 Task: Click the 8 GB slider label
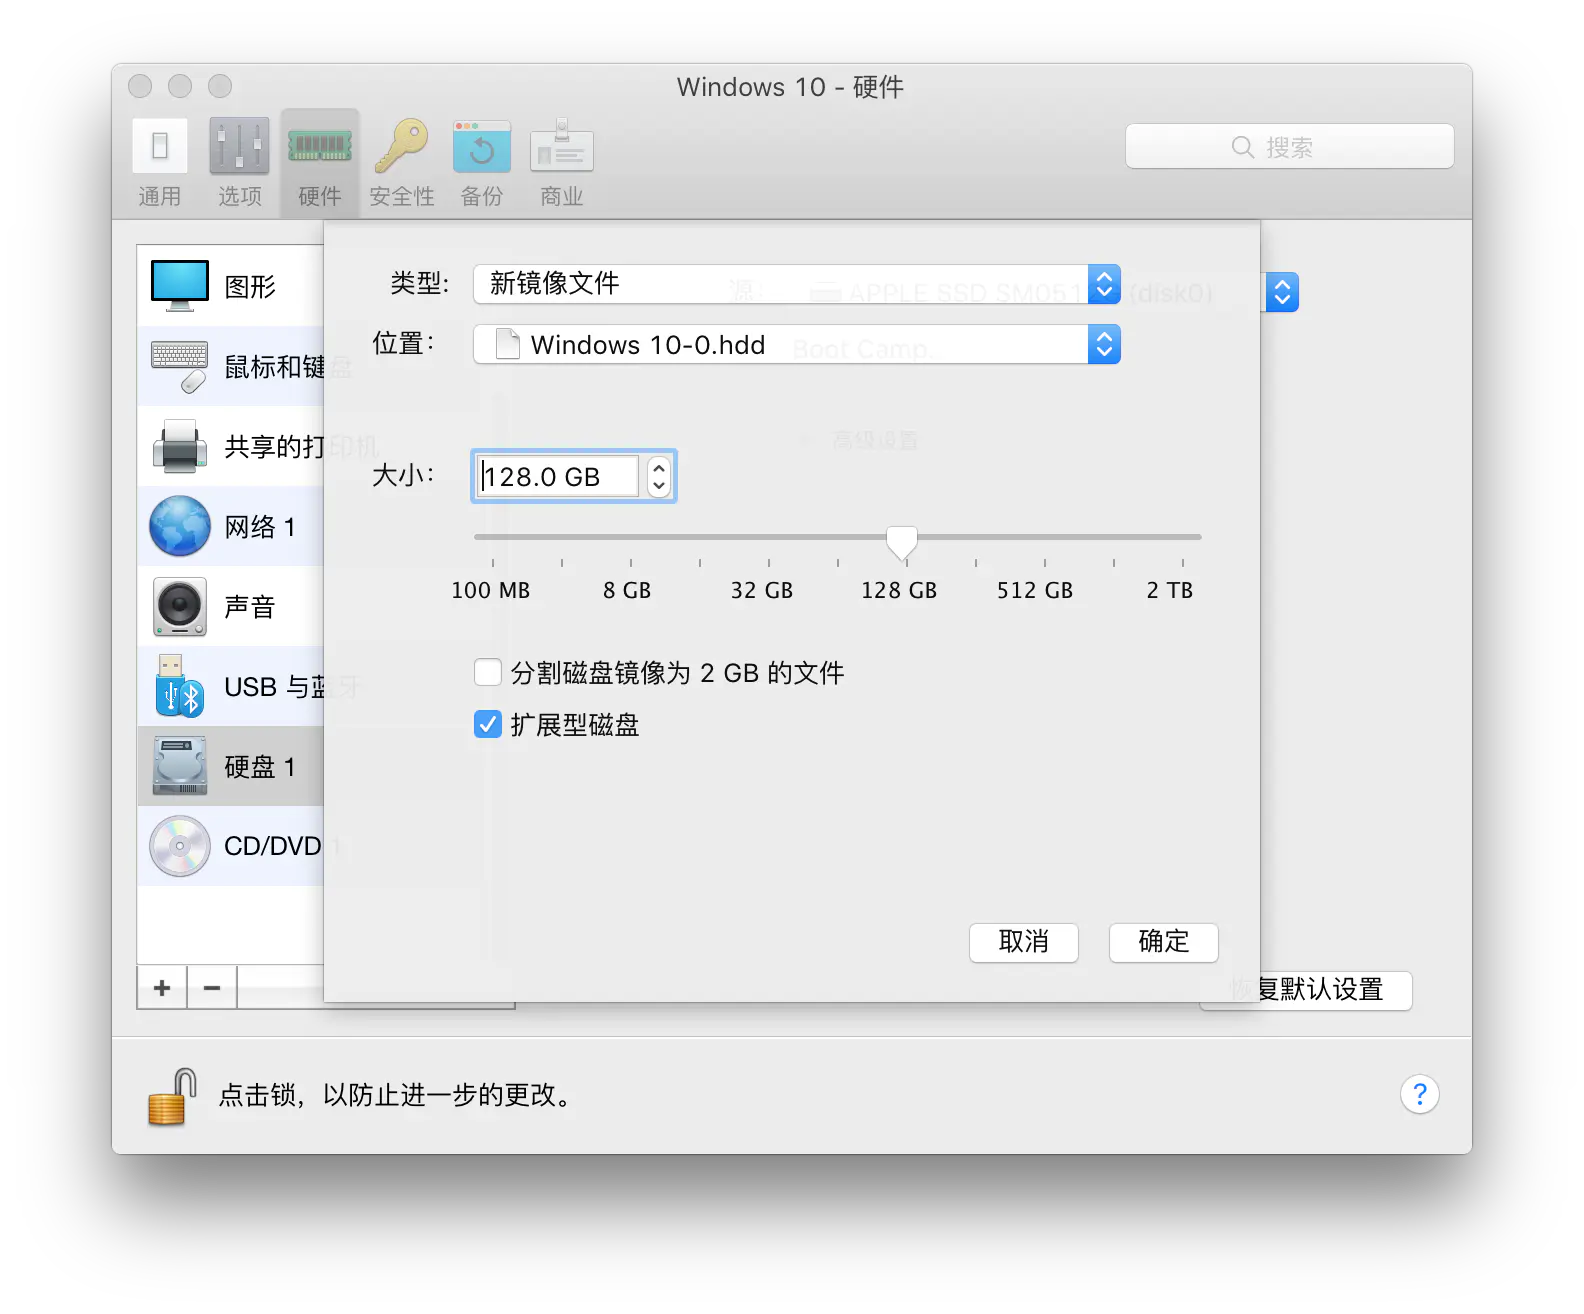(627, 590)
